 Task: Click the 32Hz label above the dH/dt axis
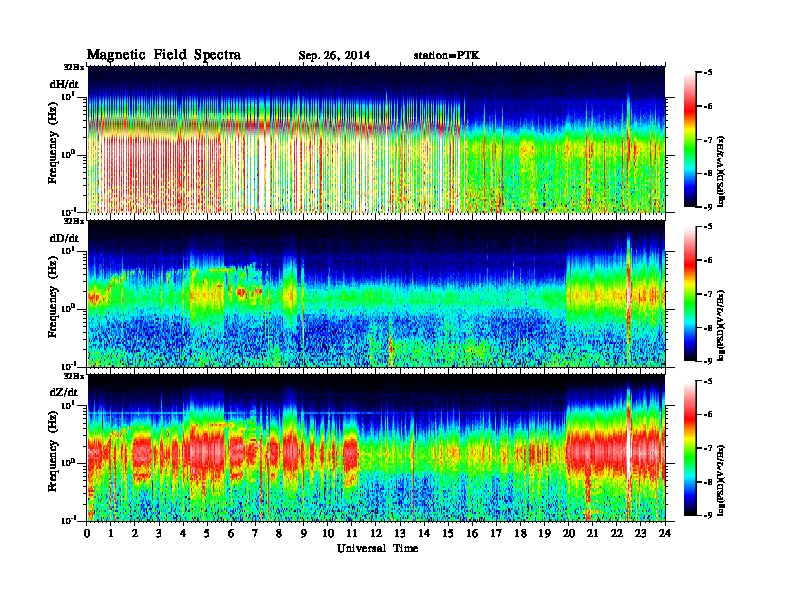click(x=73, y=66)
